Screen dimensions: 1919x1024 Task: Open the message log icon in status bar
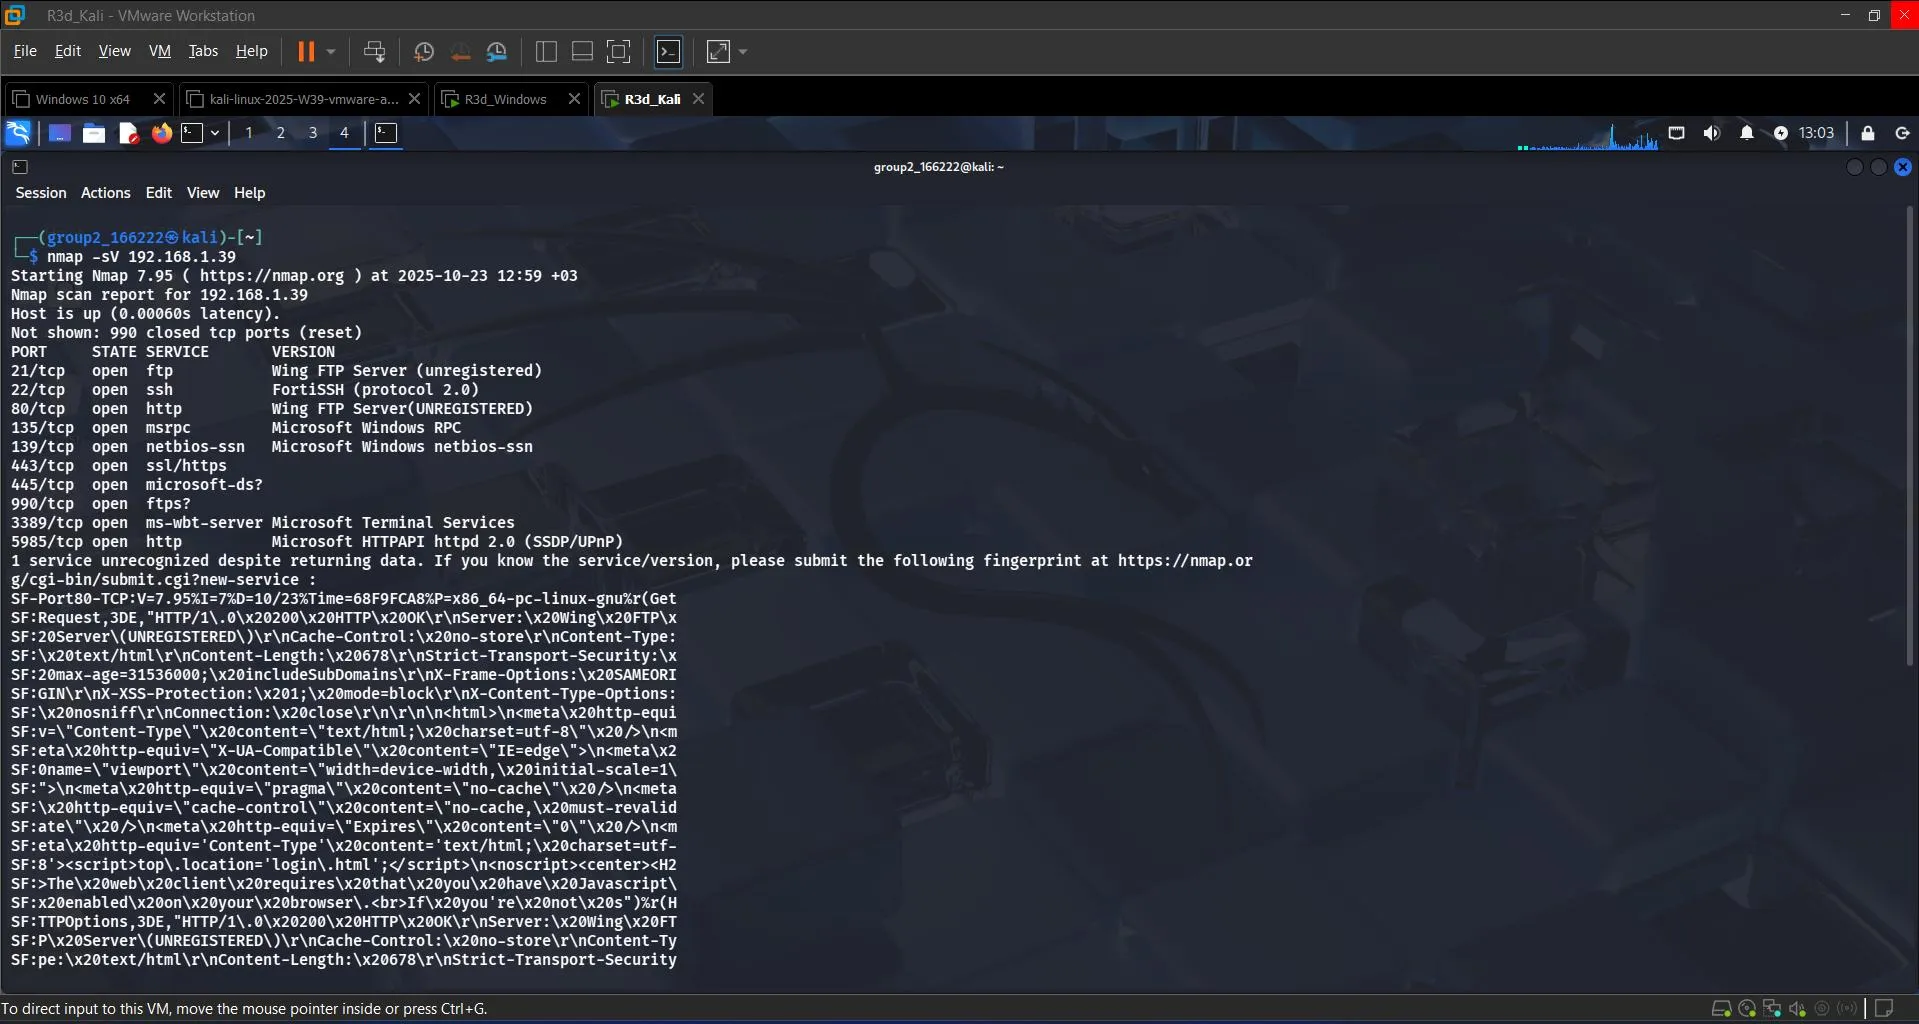pyautogui.click(x=1884, y=1009)
